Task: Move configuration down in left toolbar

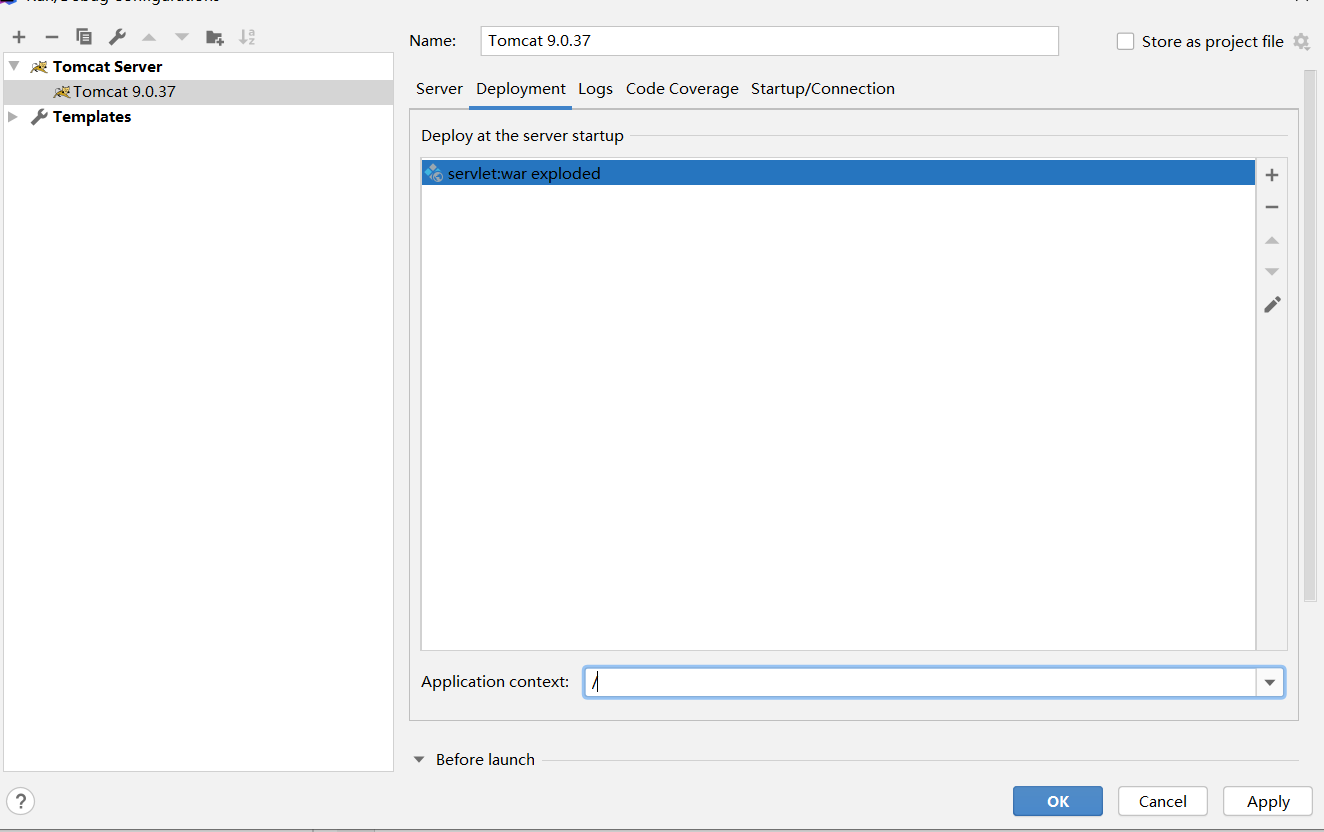Action: point(181,37)
